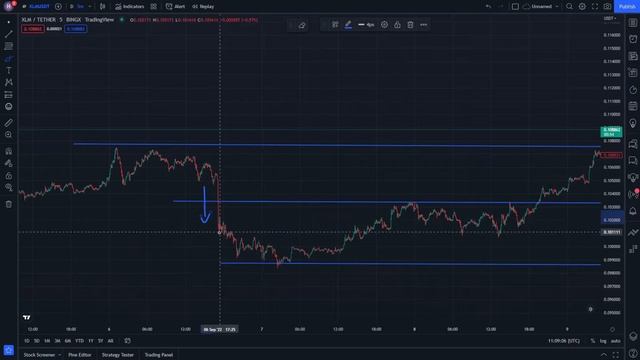Screen dimensions: 640x360
Task: Open the layout select square icon
Action: [515, 7]
